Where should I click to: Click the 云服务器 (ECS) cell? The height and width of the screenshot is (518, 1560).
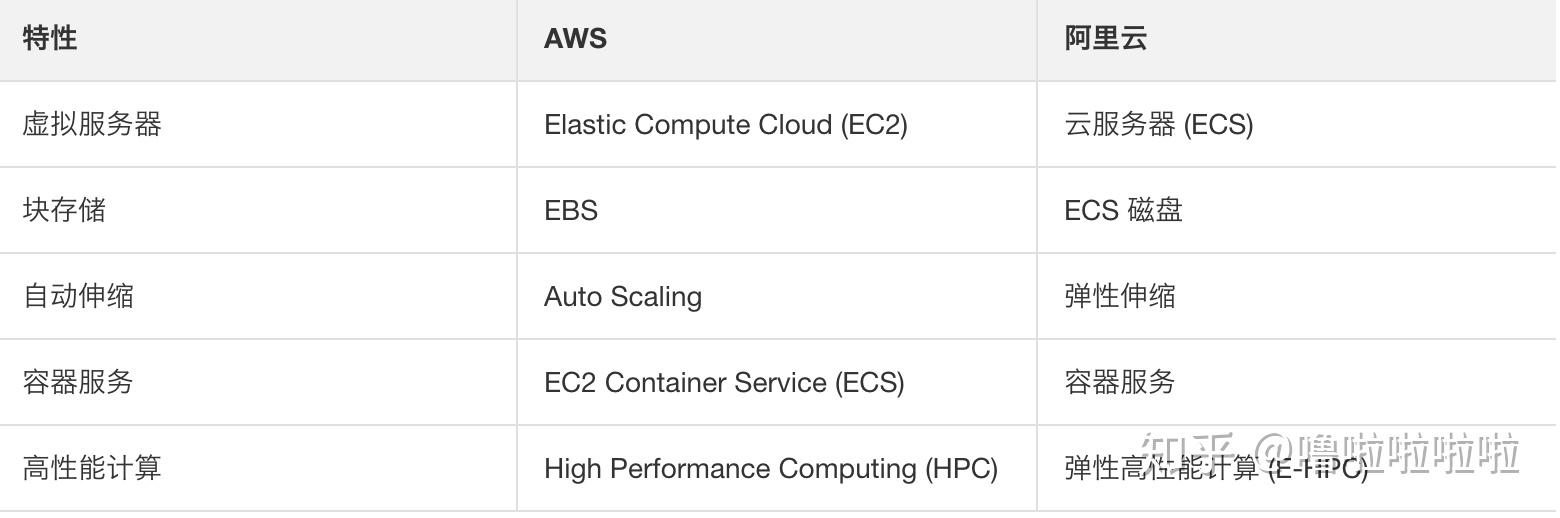pyautogui.click(x=1158, y=125)
